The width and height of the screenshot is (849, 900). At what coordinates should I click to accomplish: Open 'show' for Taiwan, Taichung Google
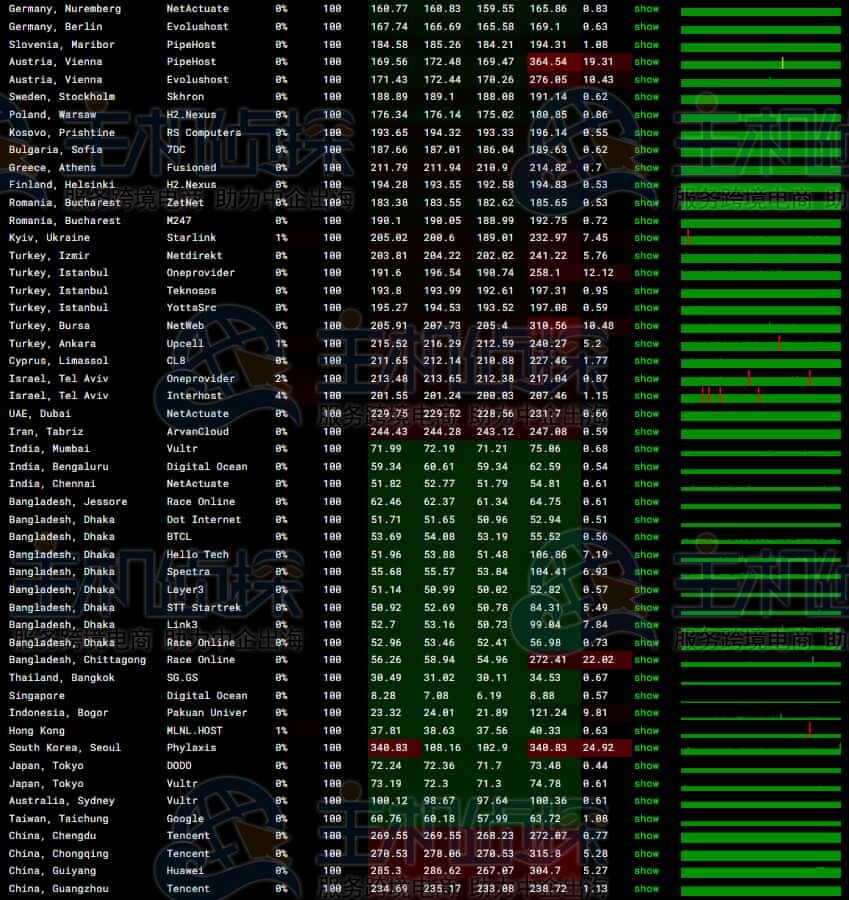646,818
